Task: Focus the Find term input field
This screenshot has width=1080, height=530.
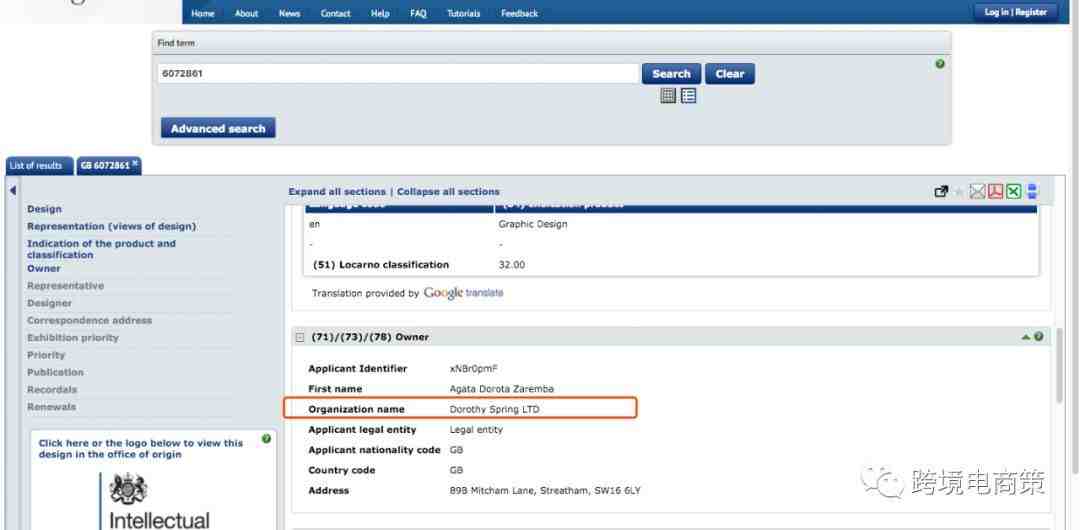Action: pos(398,73)
